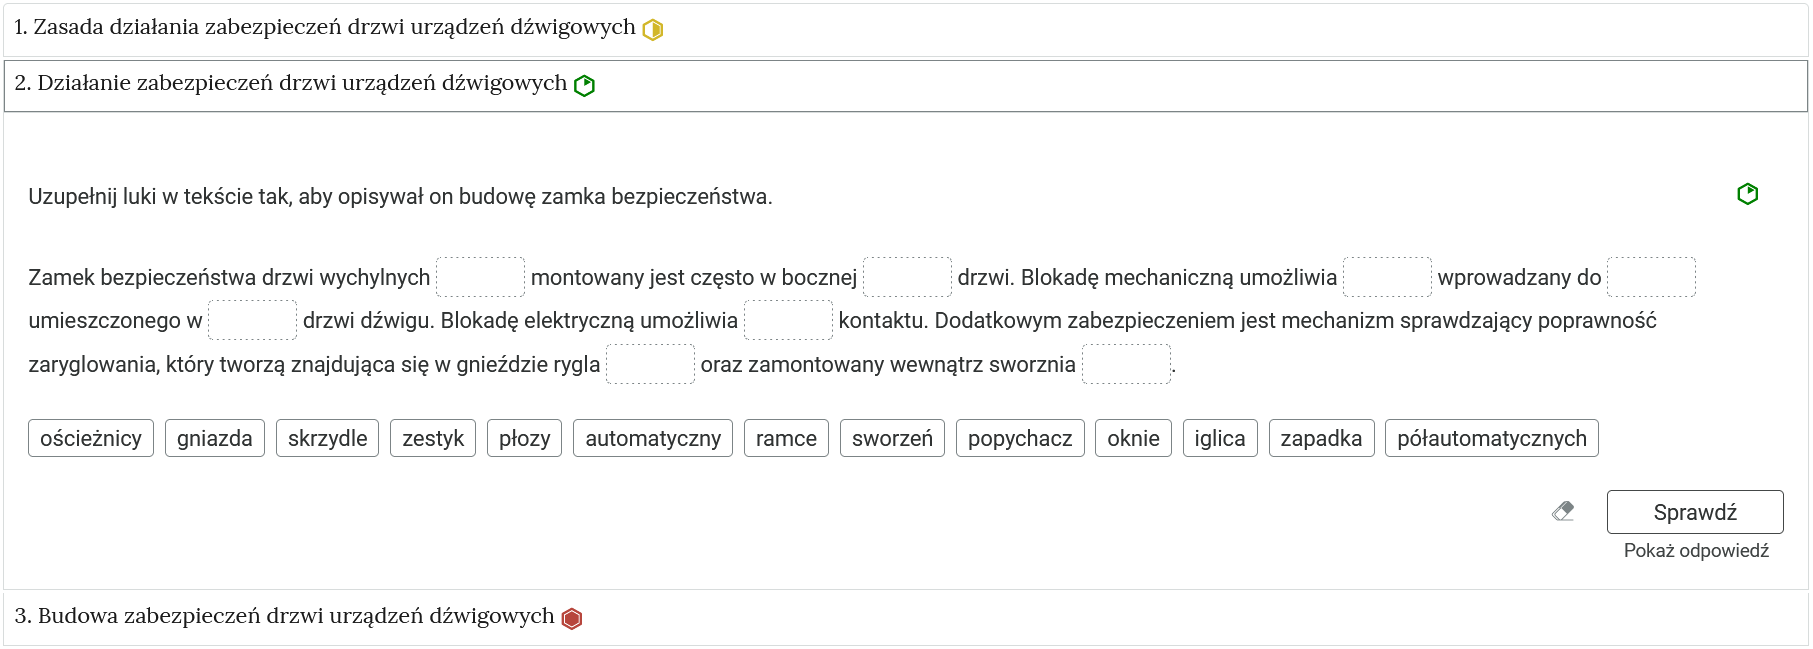Select the word tile ościeżnicy

tap(90, 437)
